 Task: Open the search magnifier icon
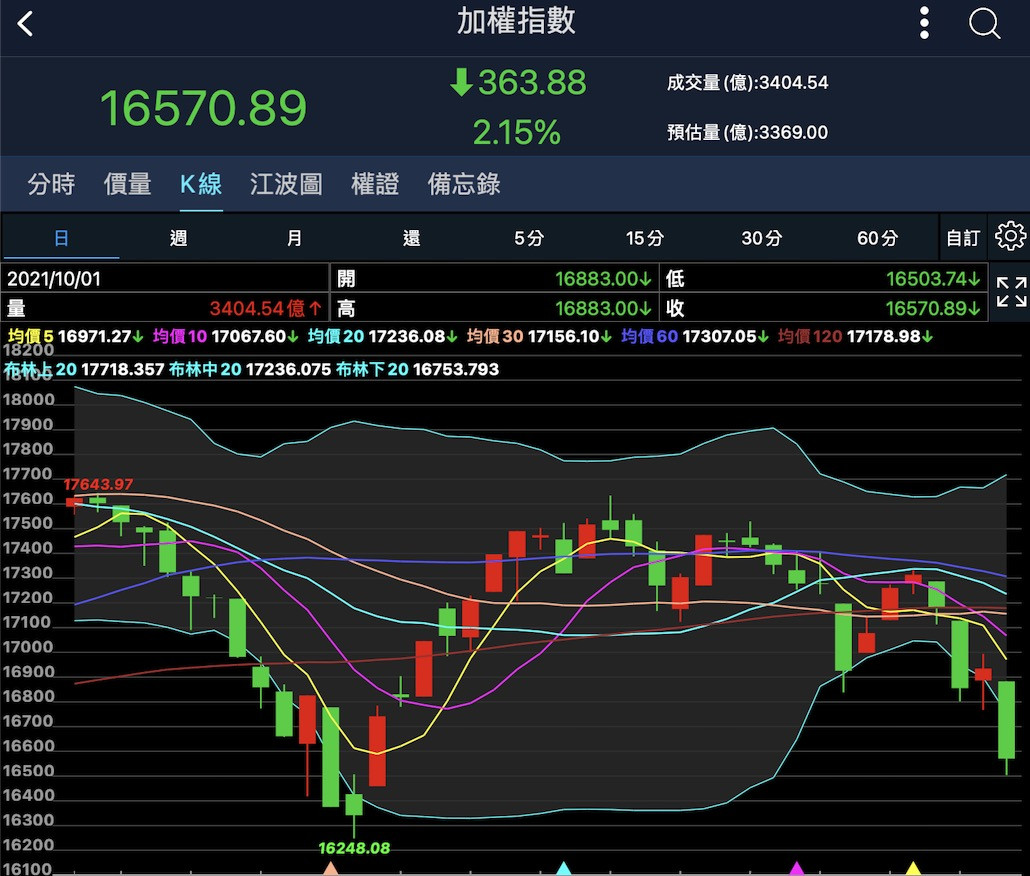985,23
